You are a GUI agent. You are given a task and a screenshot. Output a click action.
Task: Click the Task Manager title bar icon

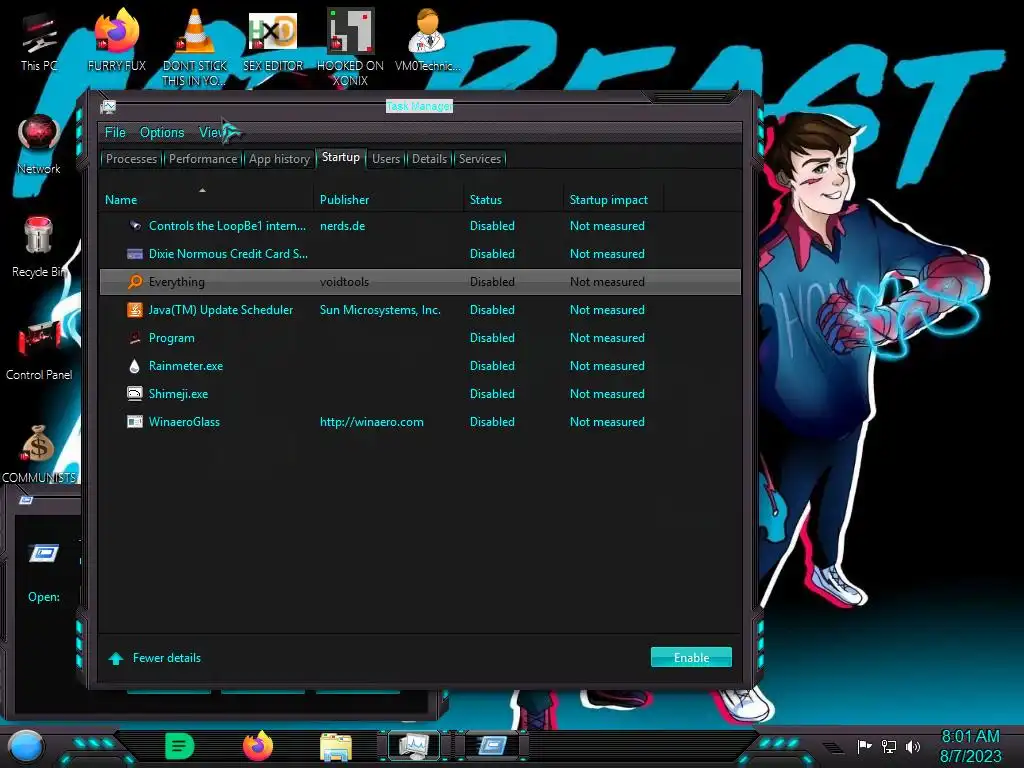(x=108, y=107)
